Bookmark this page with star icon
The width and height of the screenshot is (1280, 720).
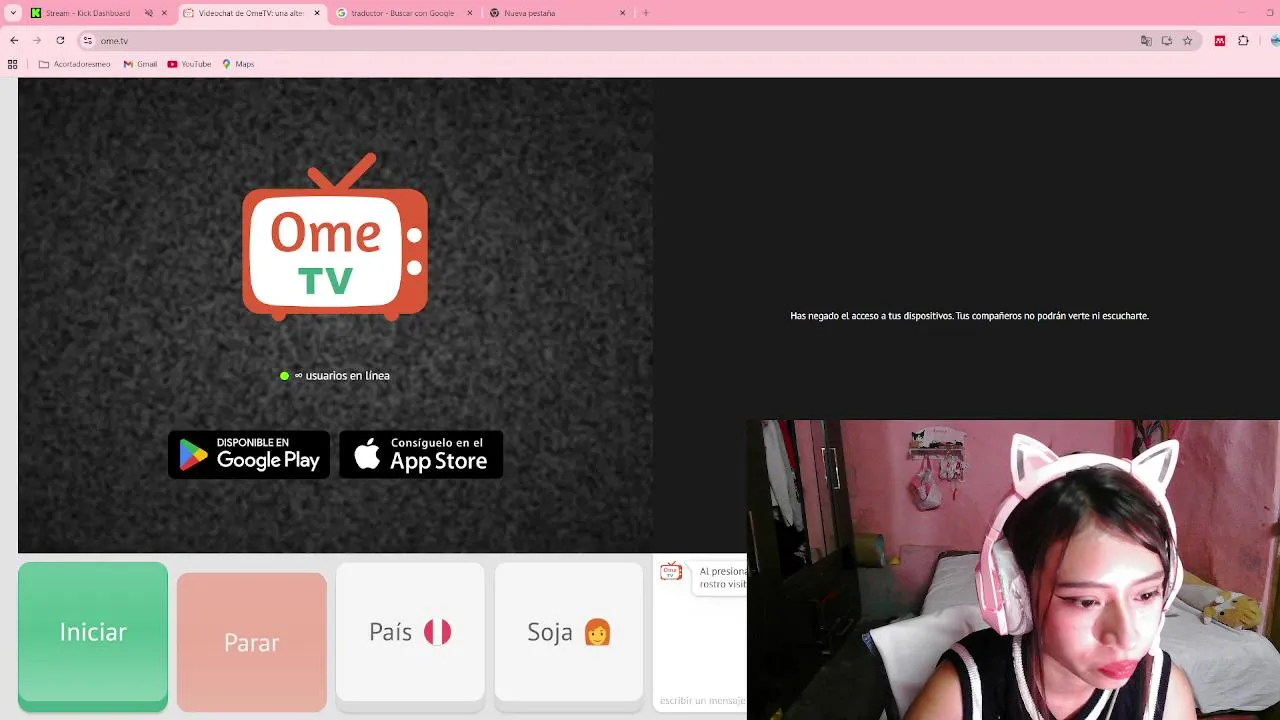(1187, 41)
